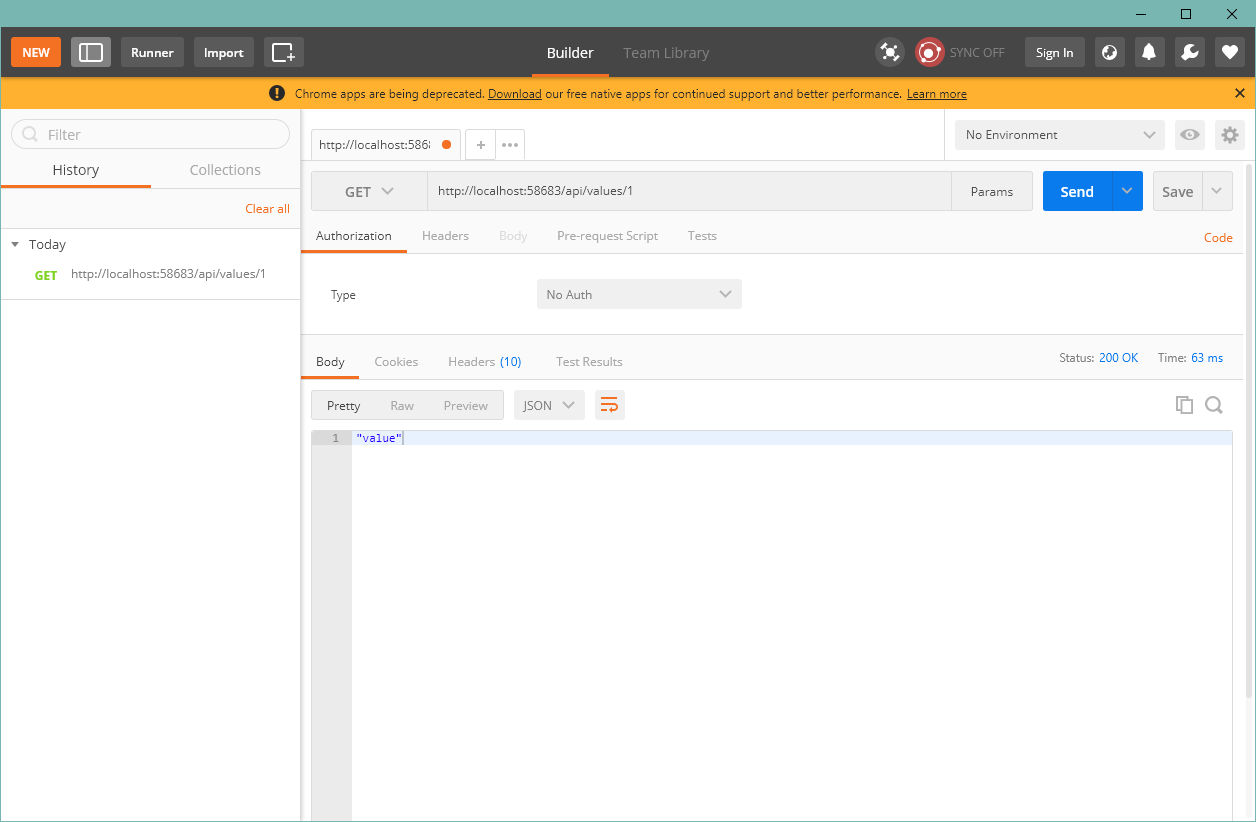Dismiss the deprecation banner
The width and height of the screenshot is (1256, 822).
pyautogui.click(x=1240, y=93)
